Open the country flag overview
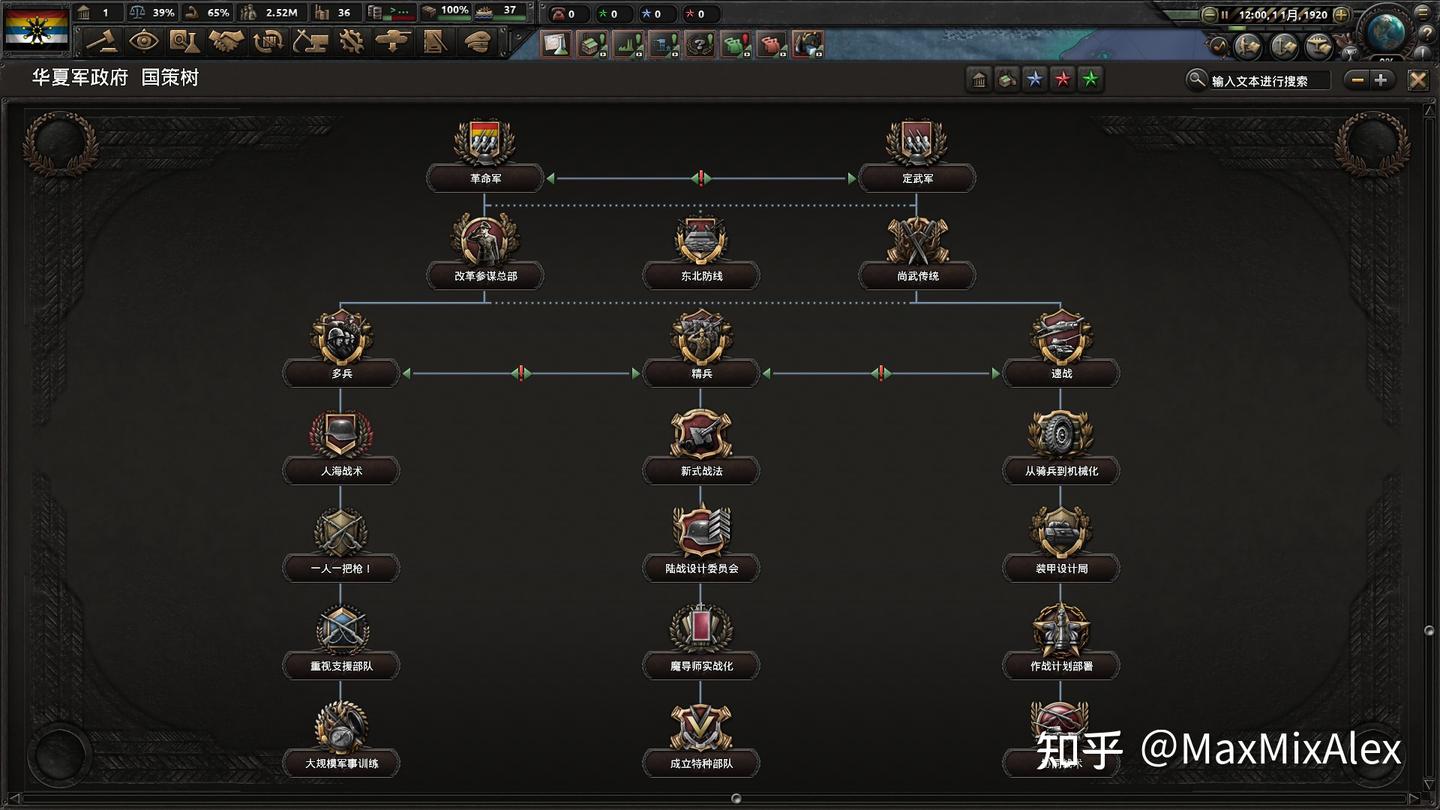The height and width of the screenshot is (810, 1440). 37,28
